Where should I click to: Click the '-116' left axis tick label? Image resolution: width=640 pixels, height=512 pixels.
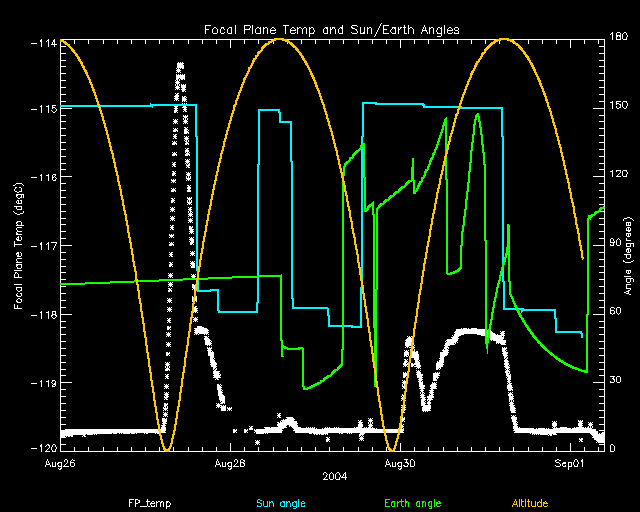(44, 177)
